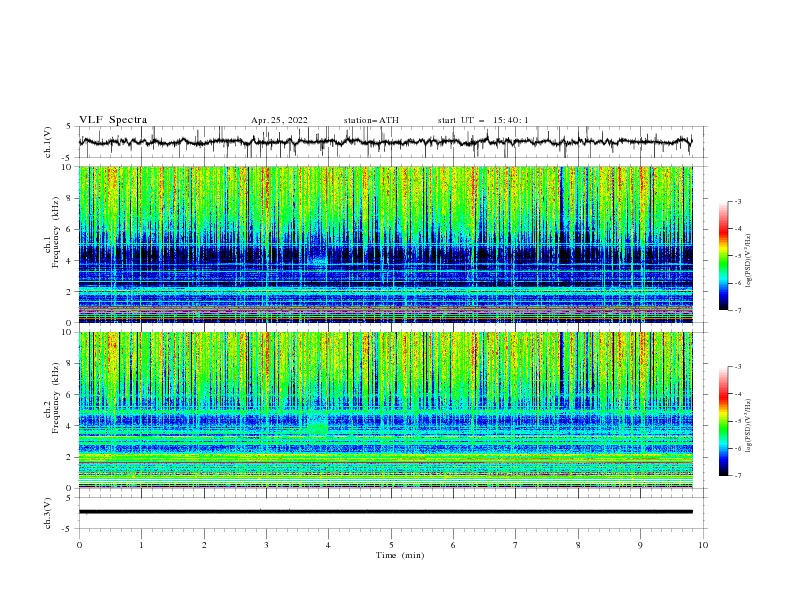
Task: Click the "4" tick on the time axis
Action: pyautogui.click(x=328, y=545)
